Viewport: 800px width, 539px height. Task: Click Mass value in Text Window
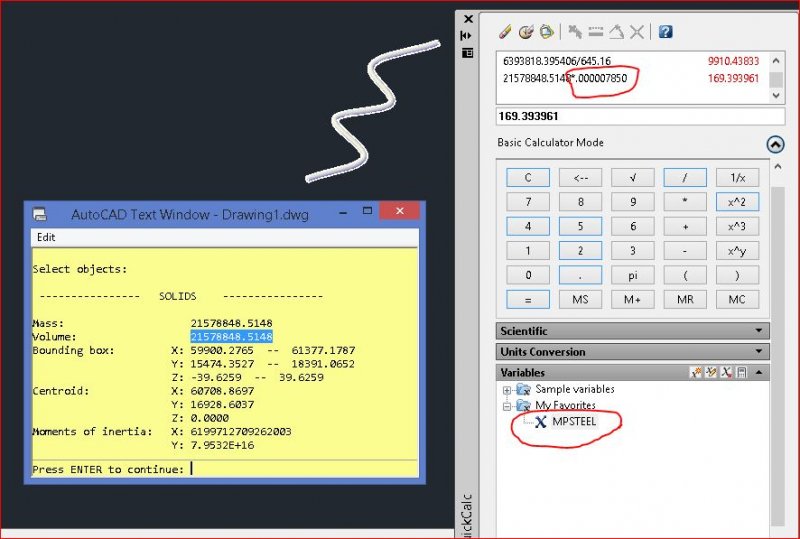coord(232,323)
